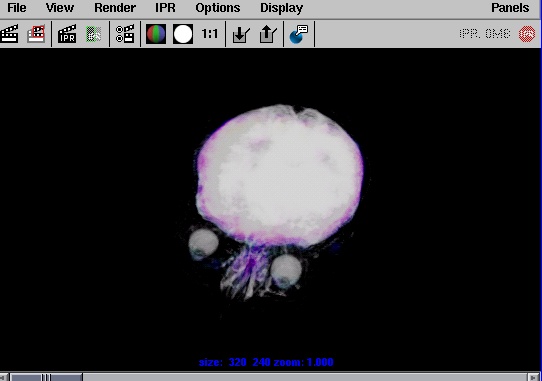Click the red IPR stop icon at right
The width and height of the screenshot is (542, 381).
(x=527, y=34)
